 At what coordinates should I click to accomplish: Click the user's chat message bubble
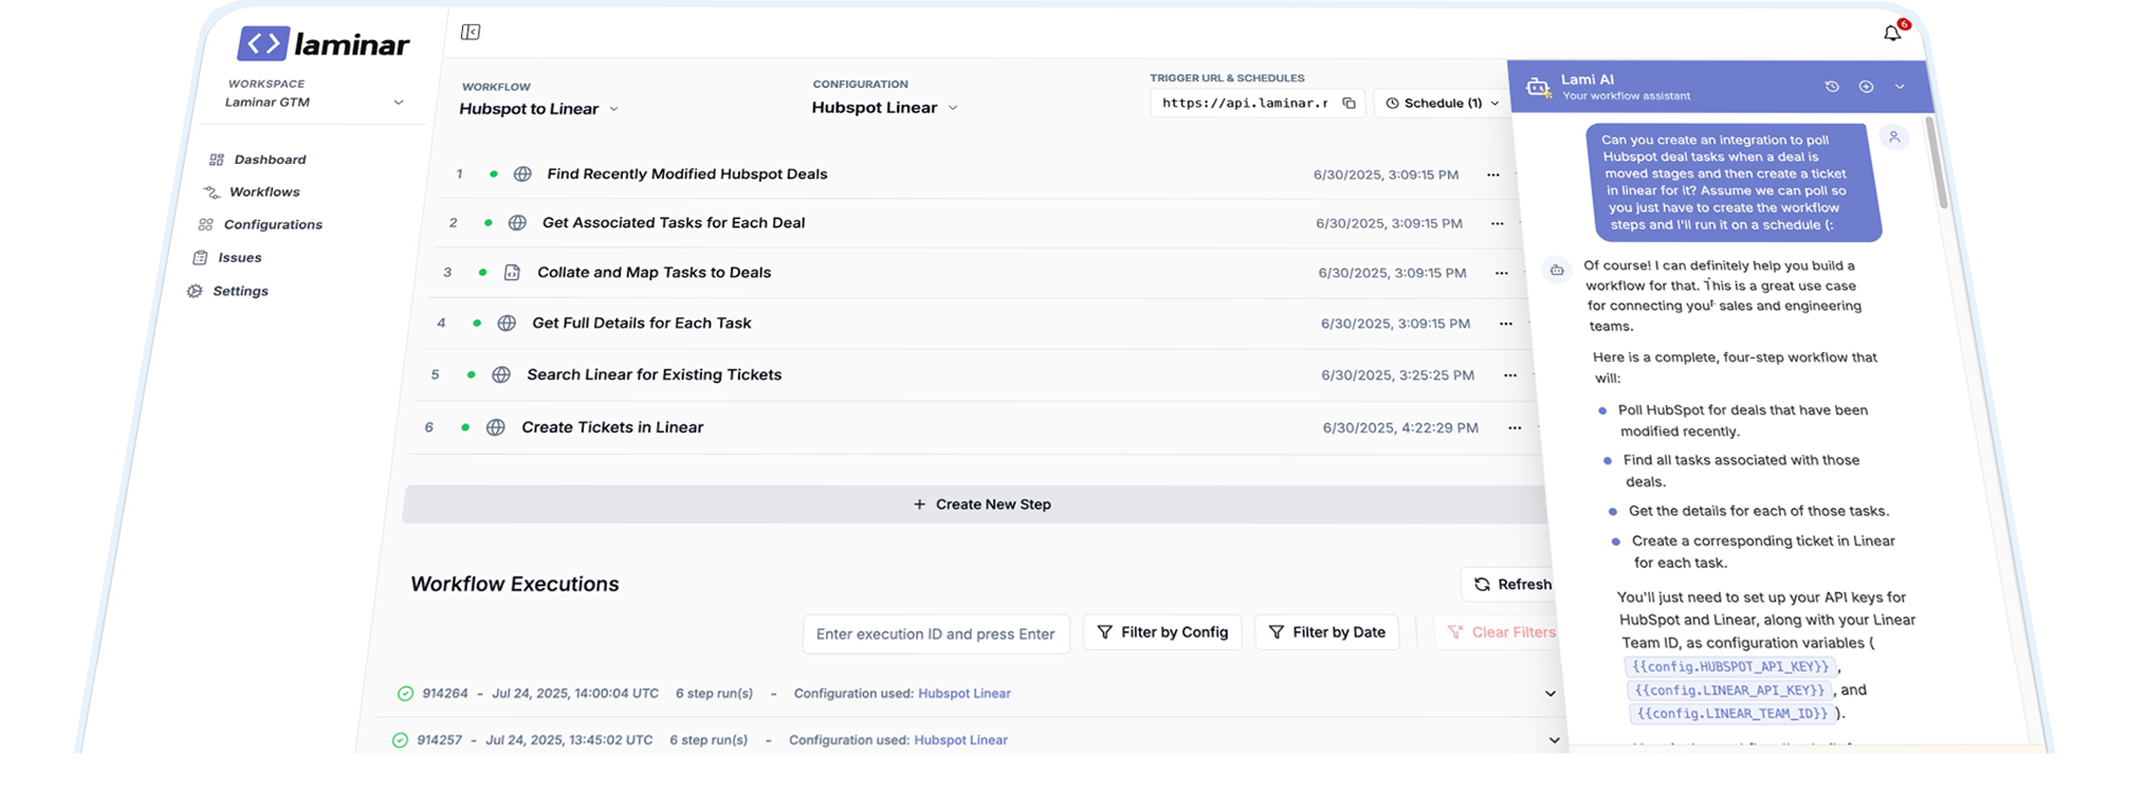(1733, 182)
